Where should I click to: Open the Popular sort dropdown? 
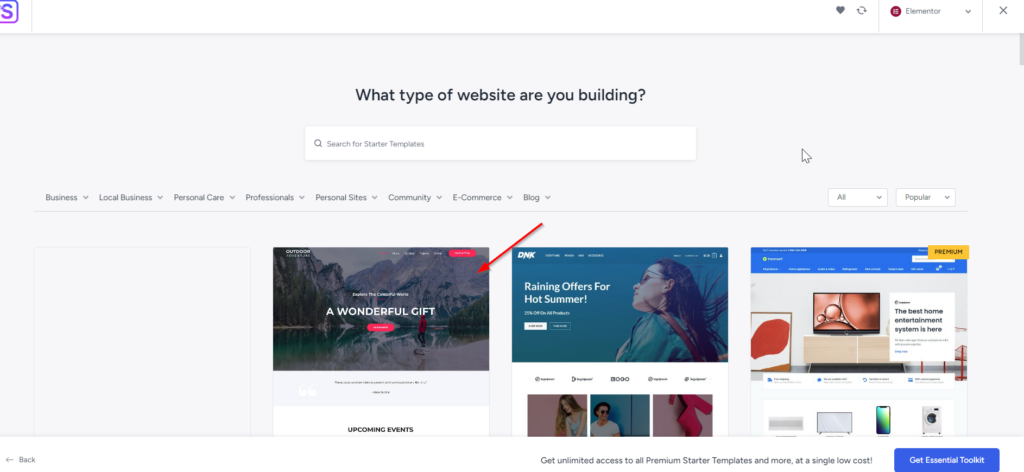pyautogui.click(x=925, y=197)
